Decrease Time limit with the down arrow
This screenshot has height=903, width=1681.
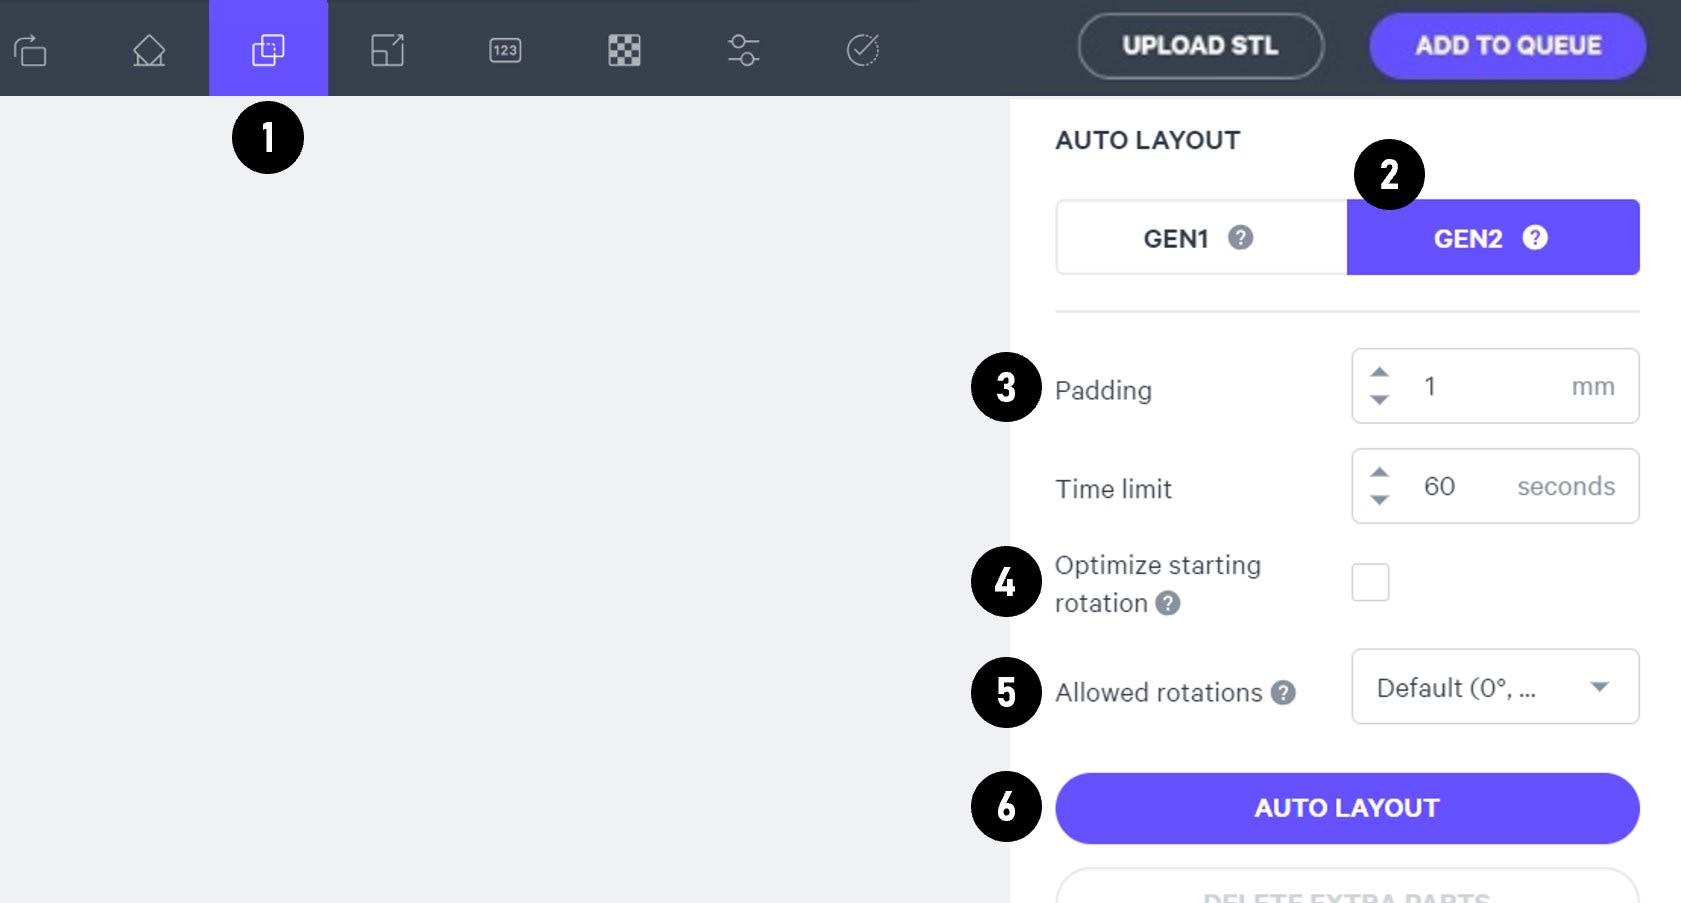(x=1379, y=500)
